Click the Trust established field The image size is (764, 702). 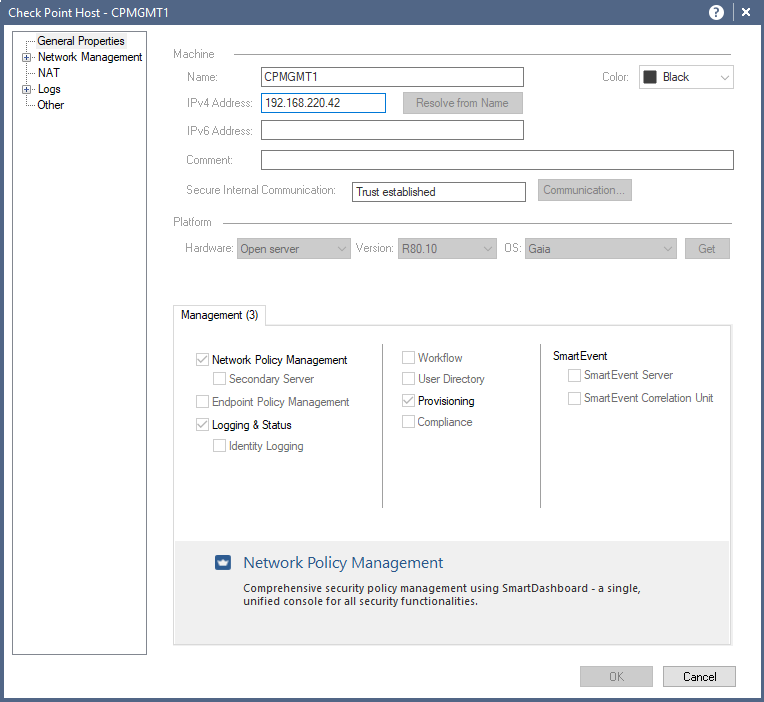coord(439,191)
